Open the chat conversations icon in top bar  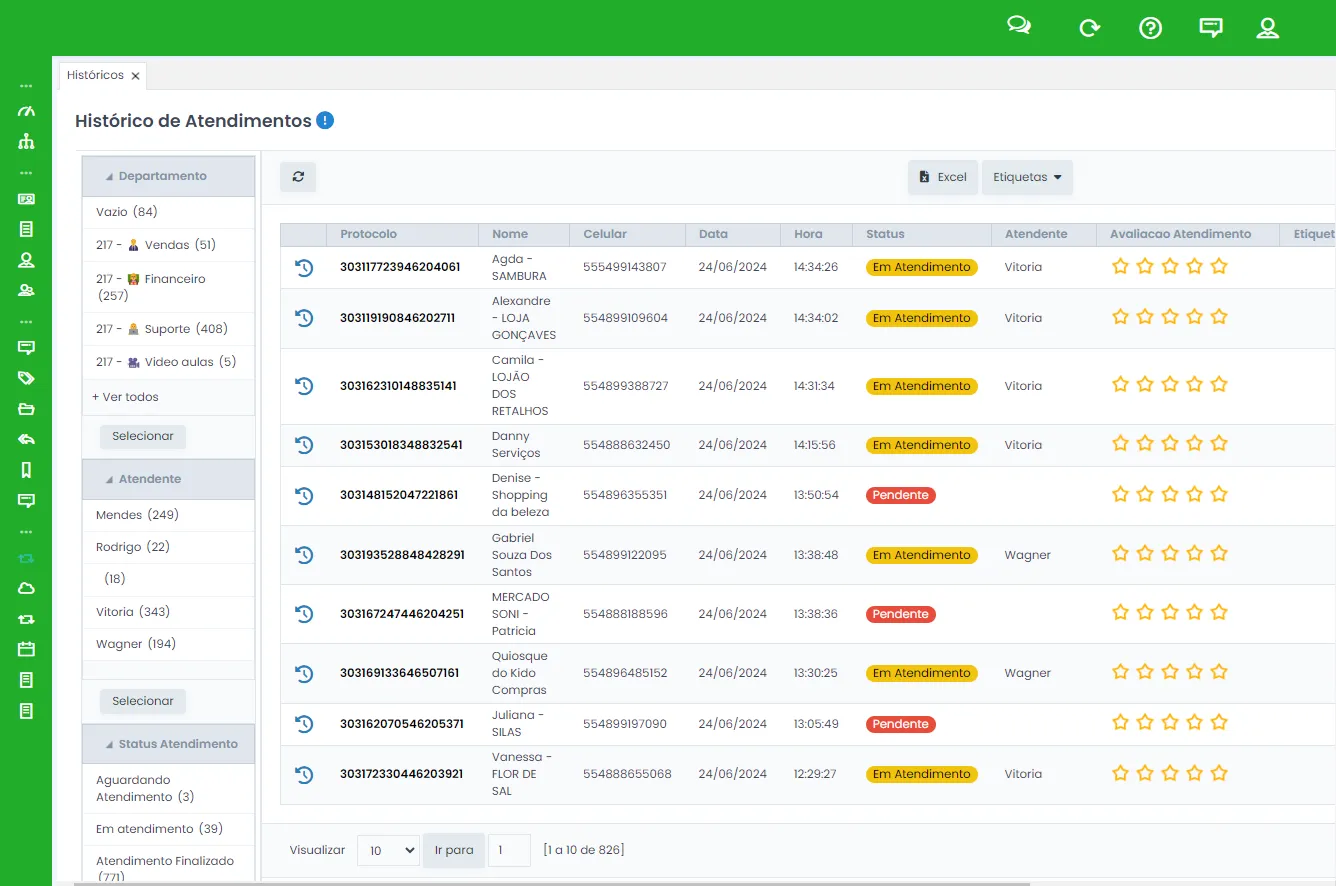[x=1019, y=27]
